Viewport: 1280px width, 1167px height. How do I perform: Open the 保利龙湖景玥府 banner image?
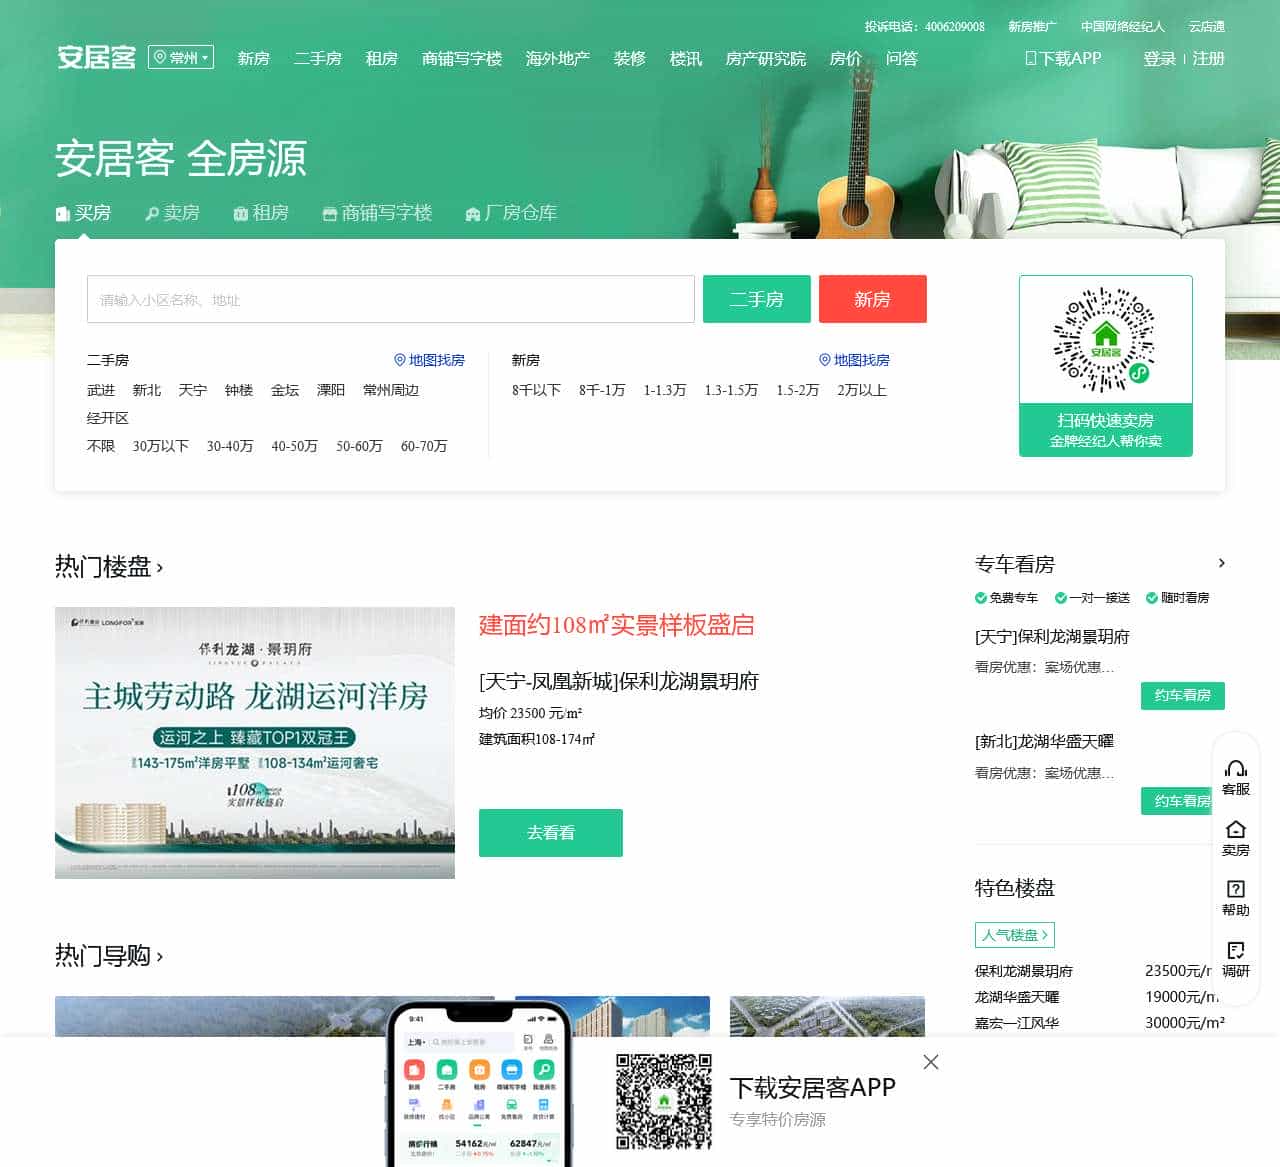coord(255,743)
